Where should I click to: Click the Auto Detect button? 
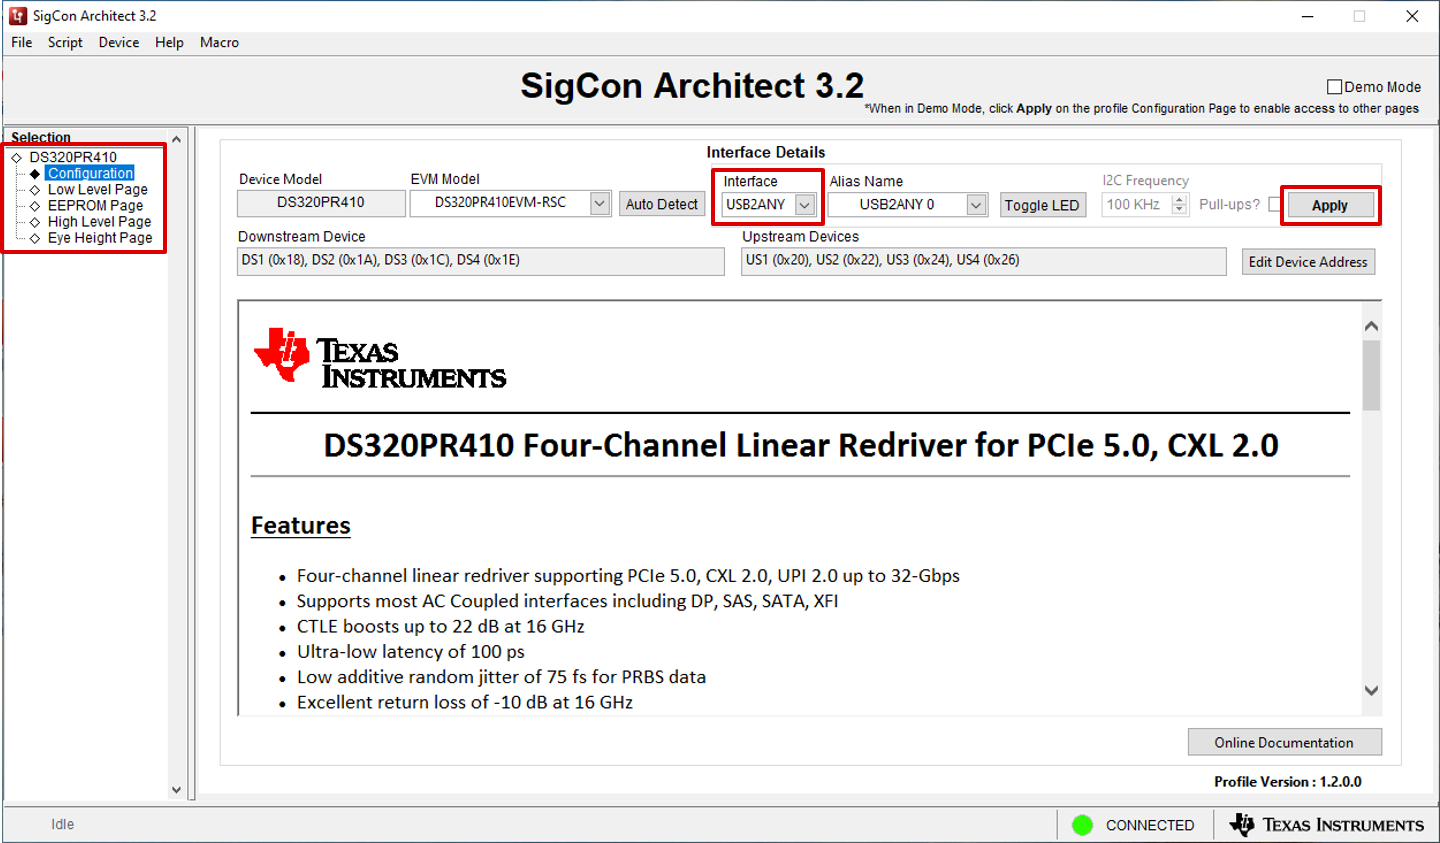[661, 204]
